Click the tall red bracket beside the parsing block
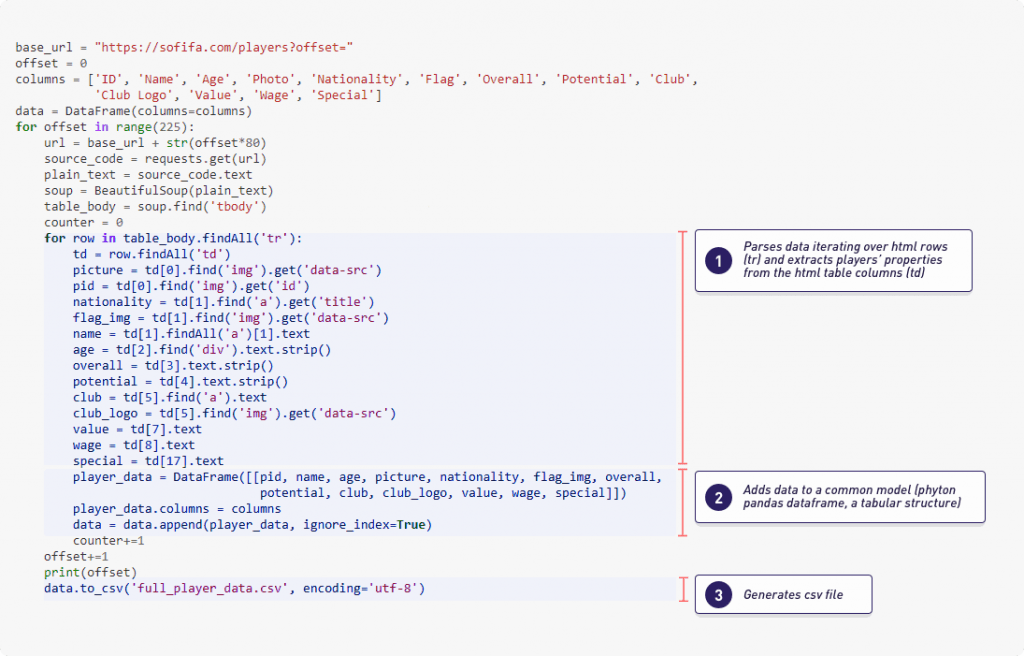This screenshot has height=656, width=1024. point(682,347)
